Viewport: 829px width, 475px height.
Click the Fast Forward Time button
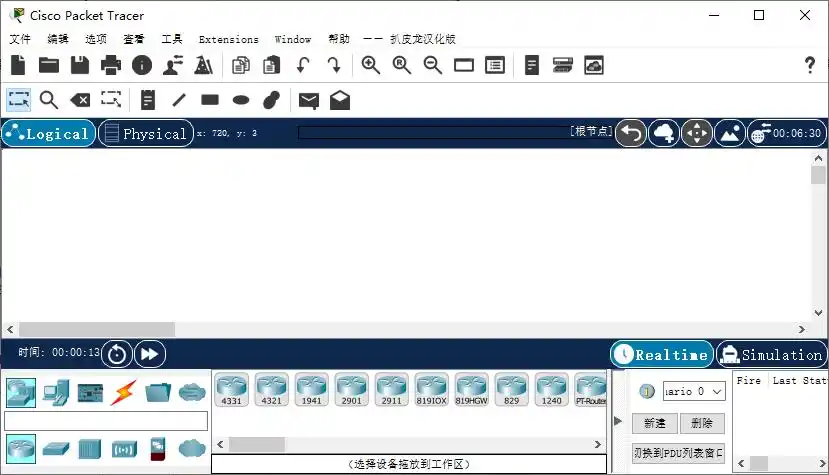pos(149,353)
